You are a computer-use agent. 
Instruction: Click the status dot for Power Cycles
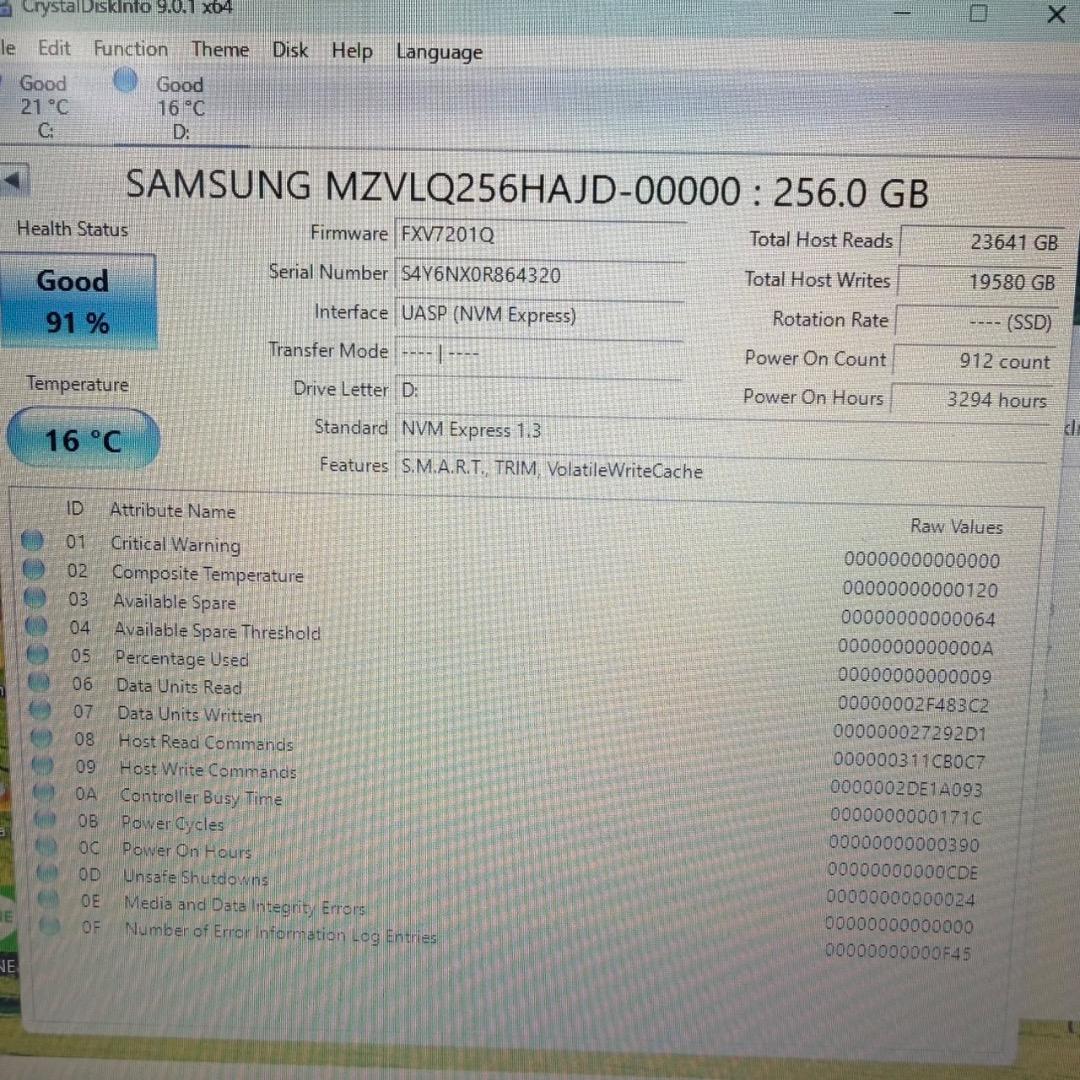[45, 819]
